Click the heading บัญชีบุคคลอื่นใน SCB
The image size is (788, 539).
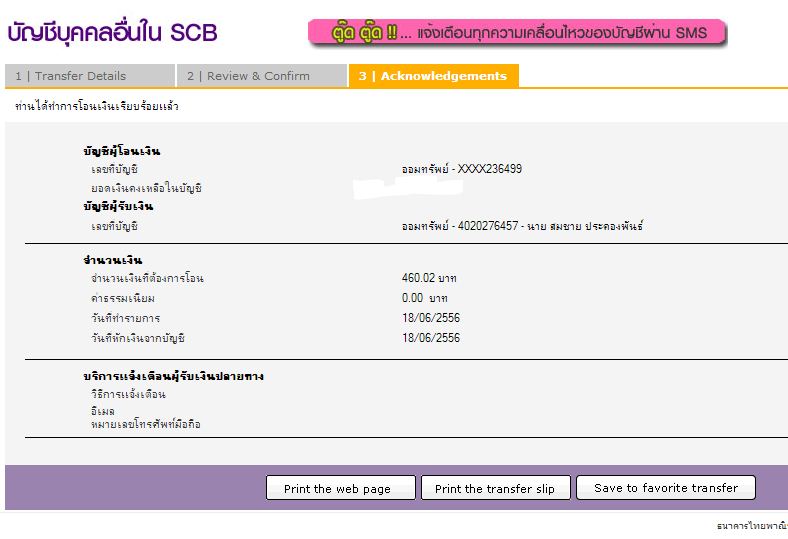[113, 33]
